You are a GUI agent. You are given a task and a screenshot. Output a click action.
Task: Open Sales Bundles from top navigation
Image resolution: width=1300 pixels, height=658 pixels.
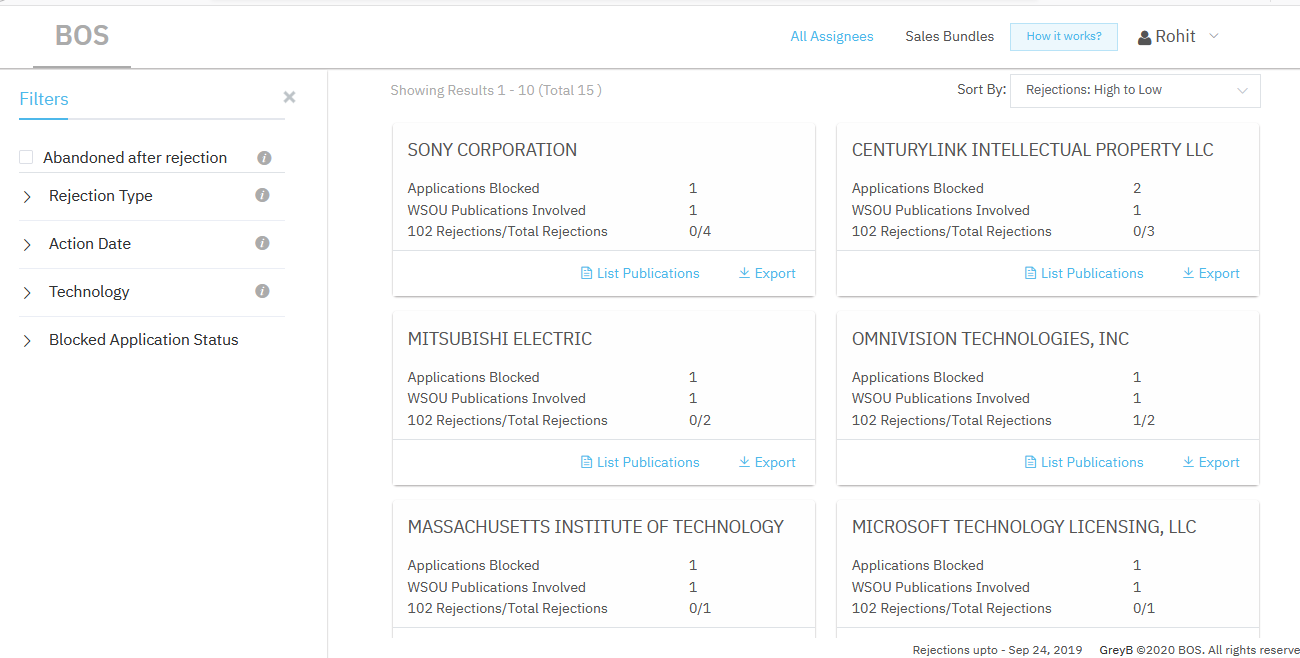tap(949, 36)
